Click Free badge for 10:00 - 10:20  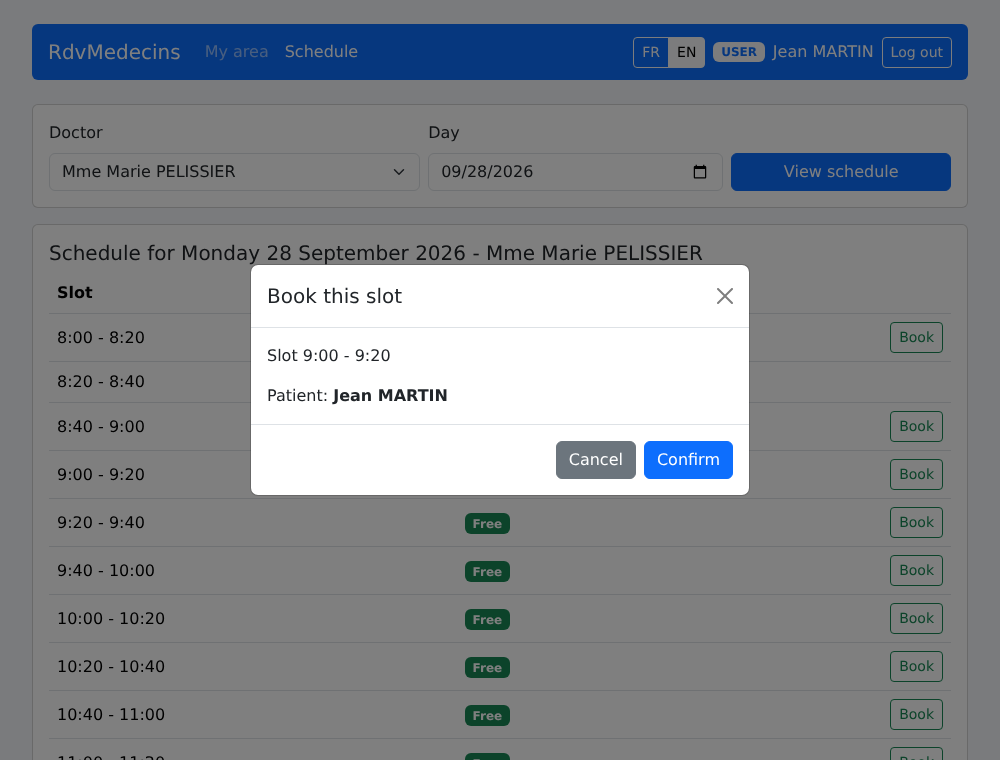(x=487, y=619)
